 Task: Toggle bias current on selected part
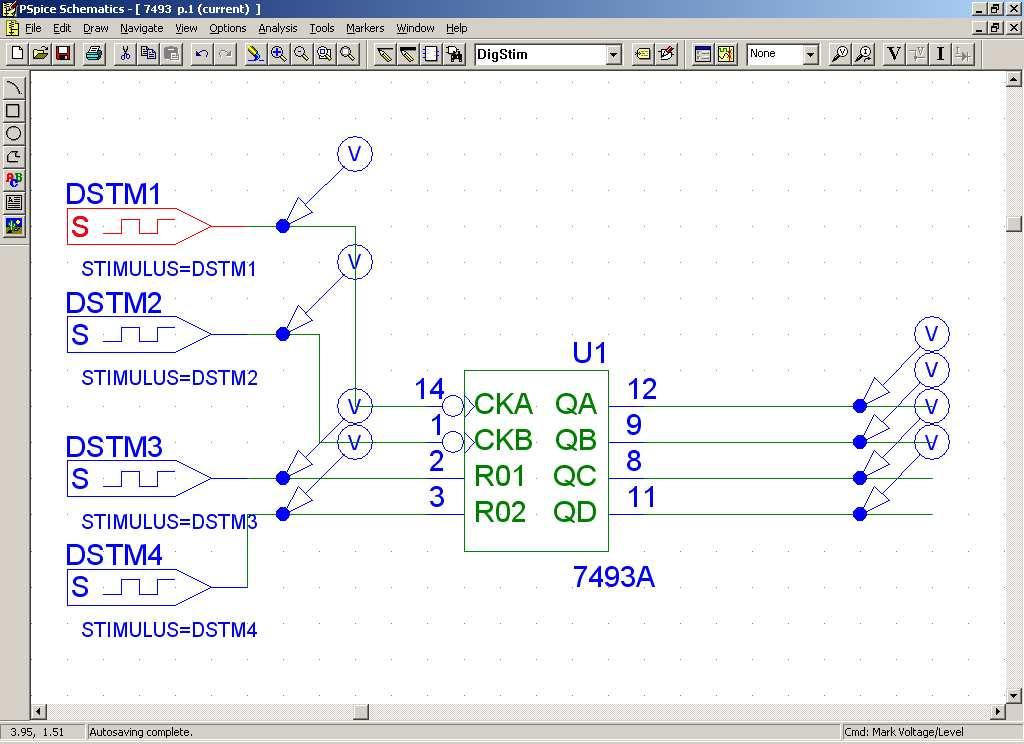click(963, 54)
